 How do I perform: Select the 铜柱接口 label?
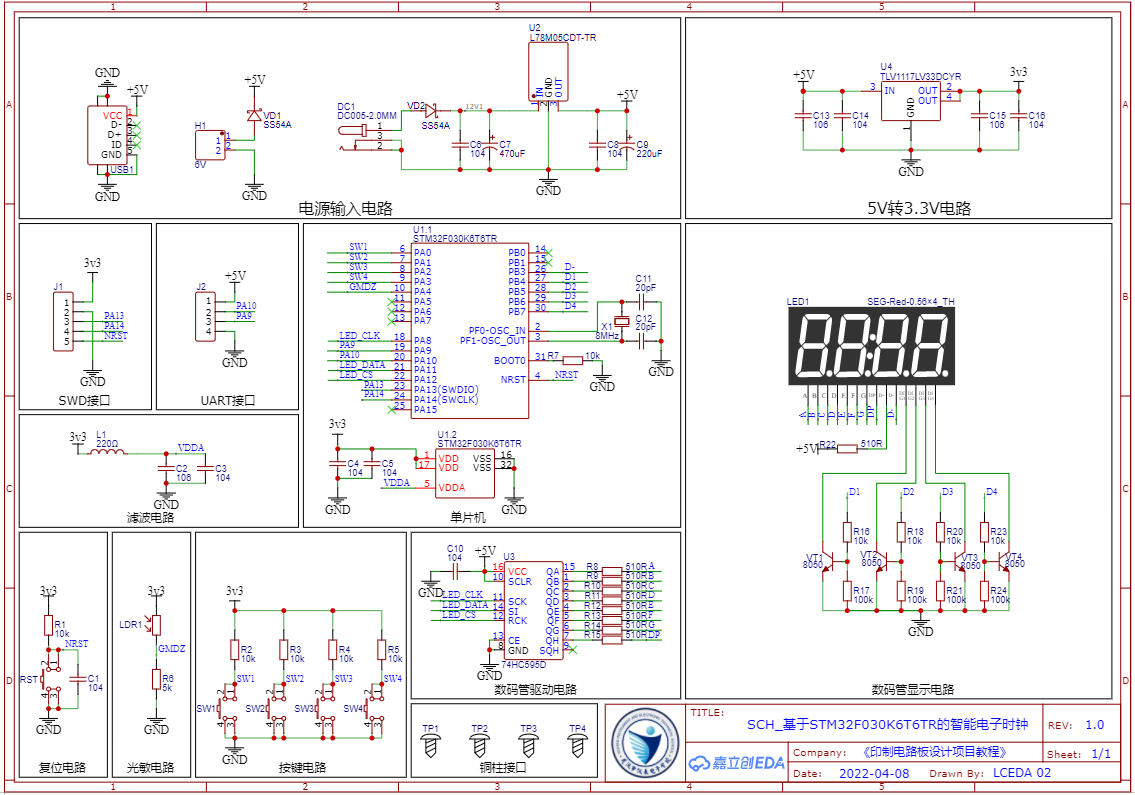tap(503, 767)
